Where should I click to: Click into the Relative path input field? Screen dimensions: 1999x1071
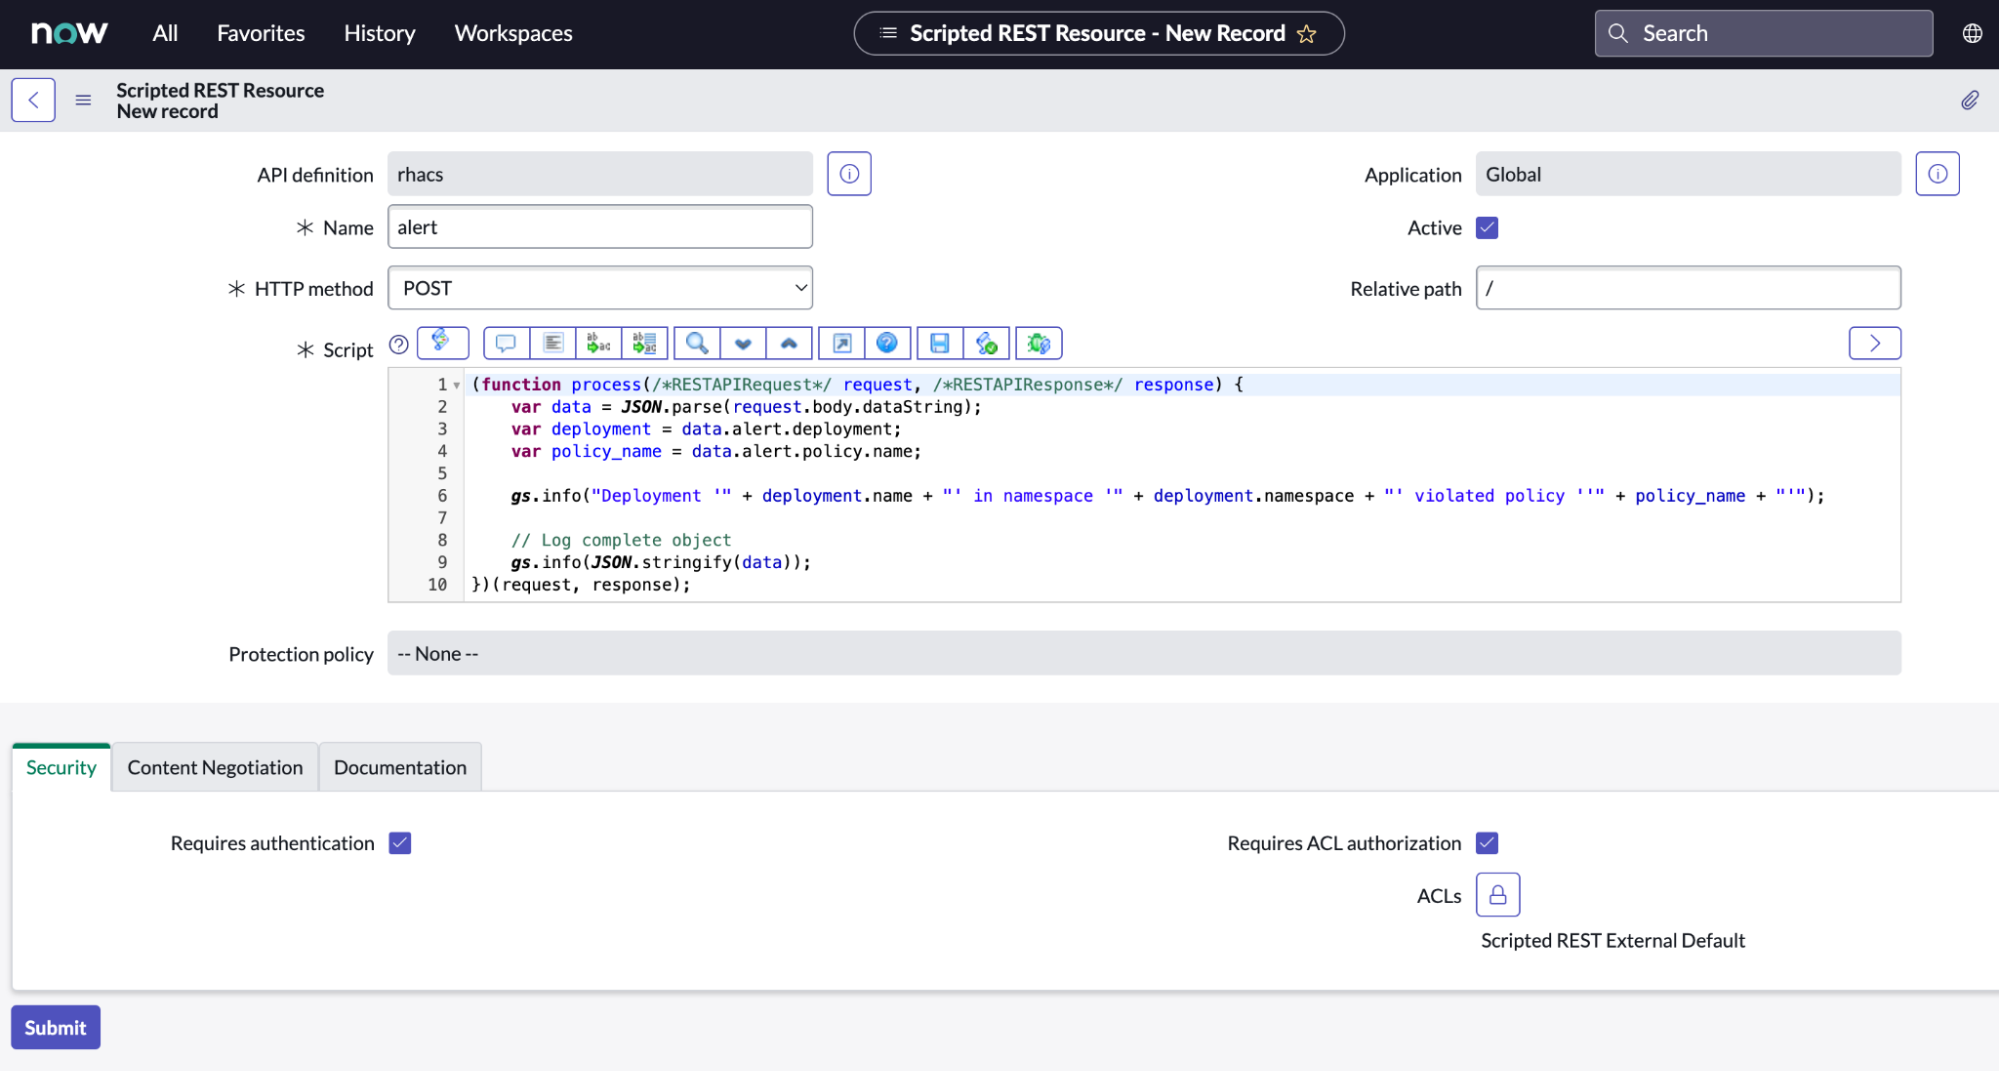(x=1687, y=288)
